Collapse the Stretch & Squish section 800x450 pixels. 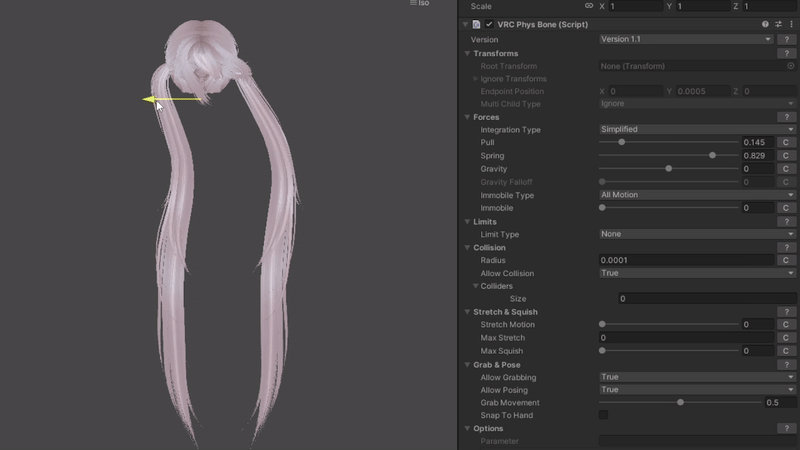[x=466, y=312]
